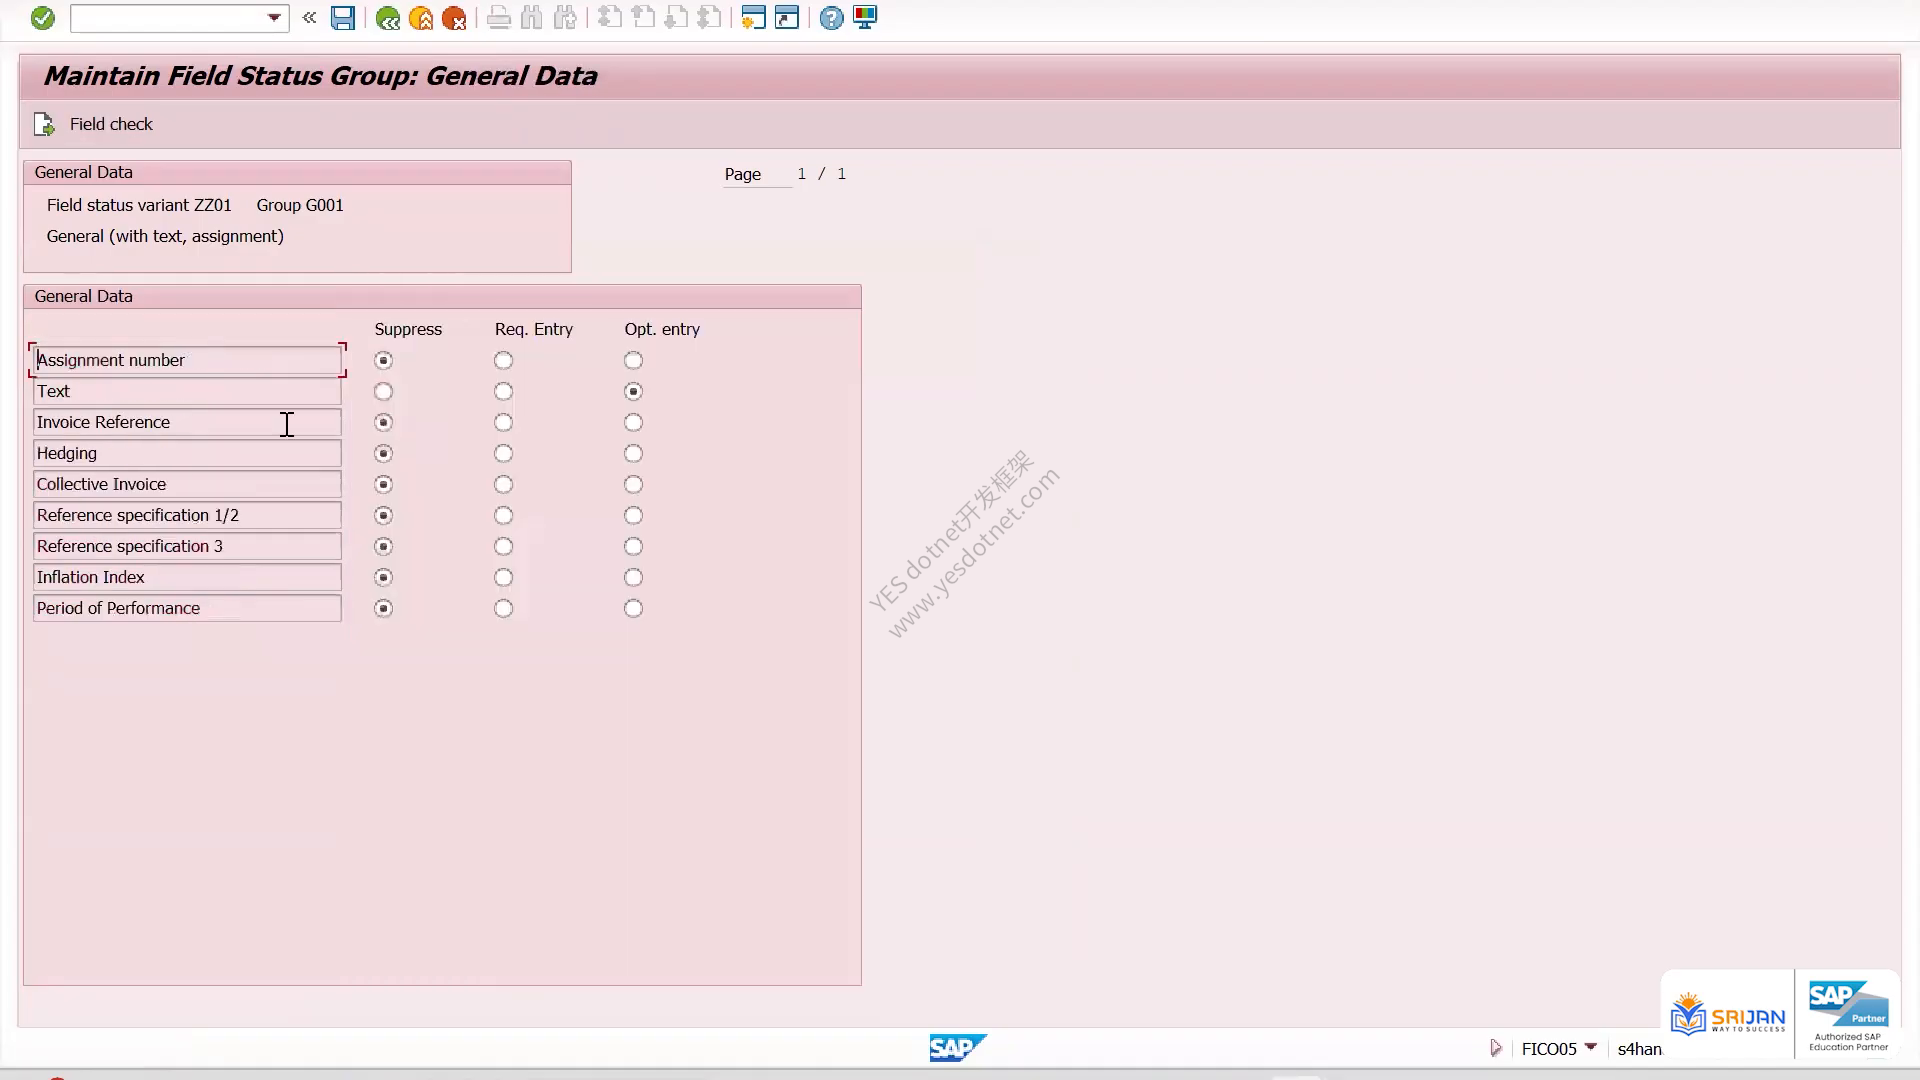Choose Opt. entry for Period of Performance
This screenshot has width=1920, height=1080.
[633, 608]
